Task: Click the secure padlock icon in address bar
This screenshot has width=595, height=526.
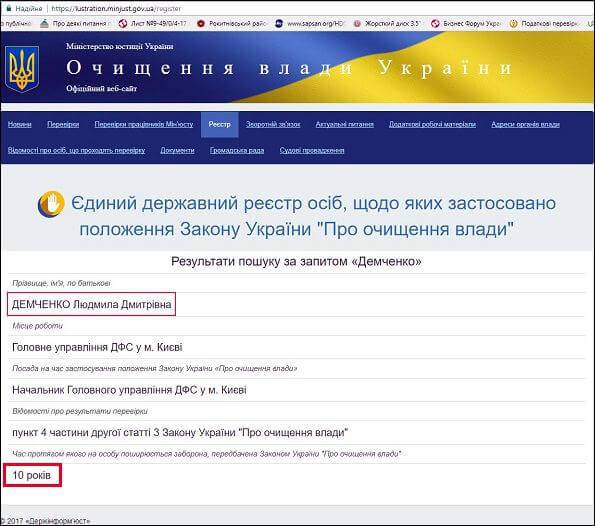Action: pyautogui.click(x=9, y=8)
